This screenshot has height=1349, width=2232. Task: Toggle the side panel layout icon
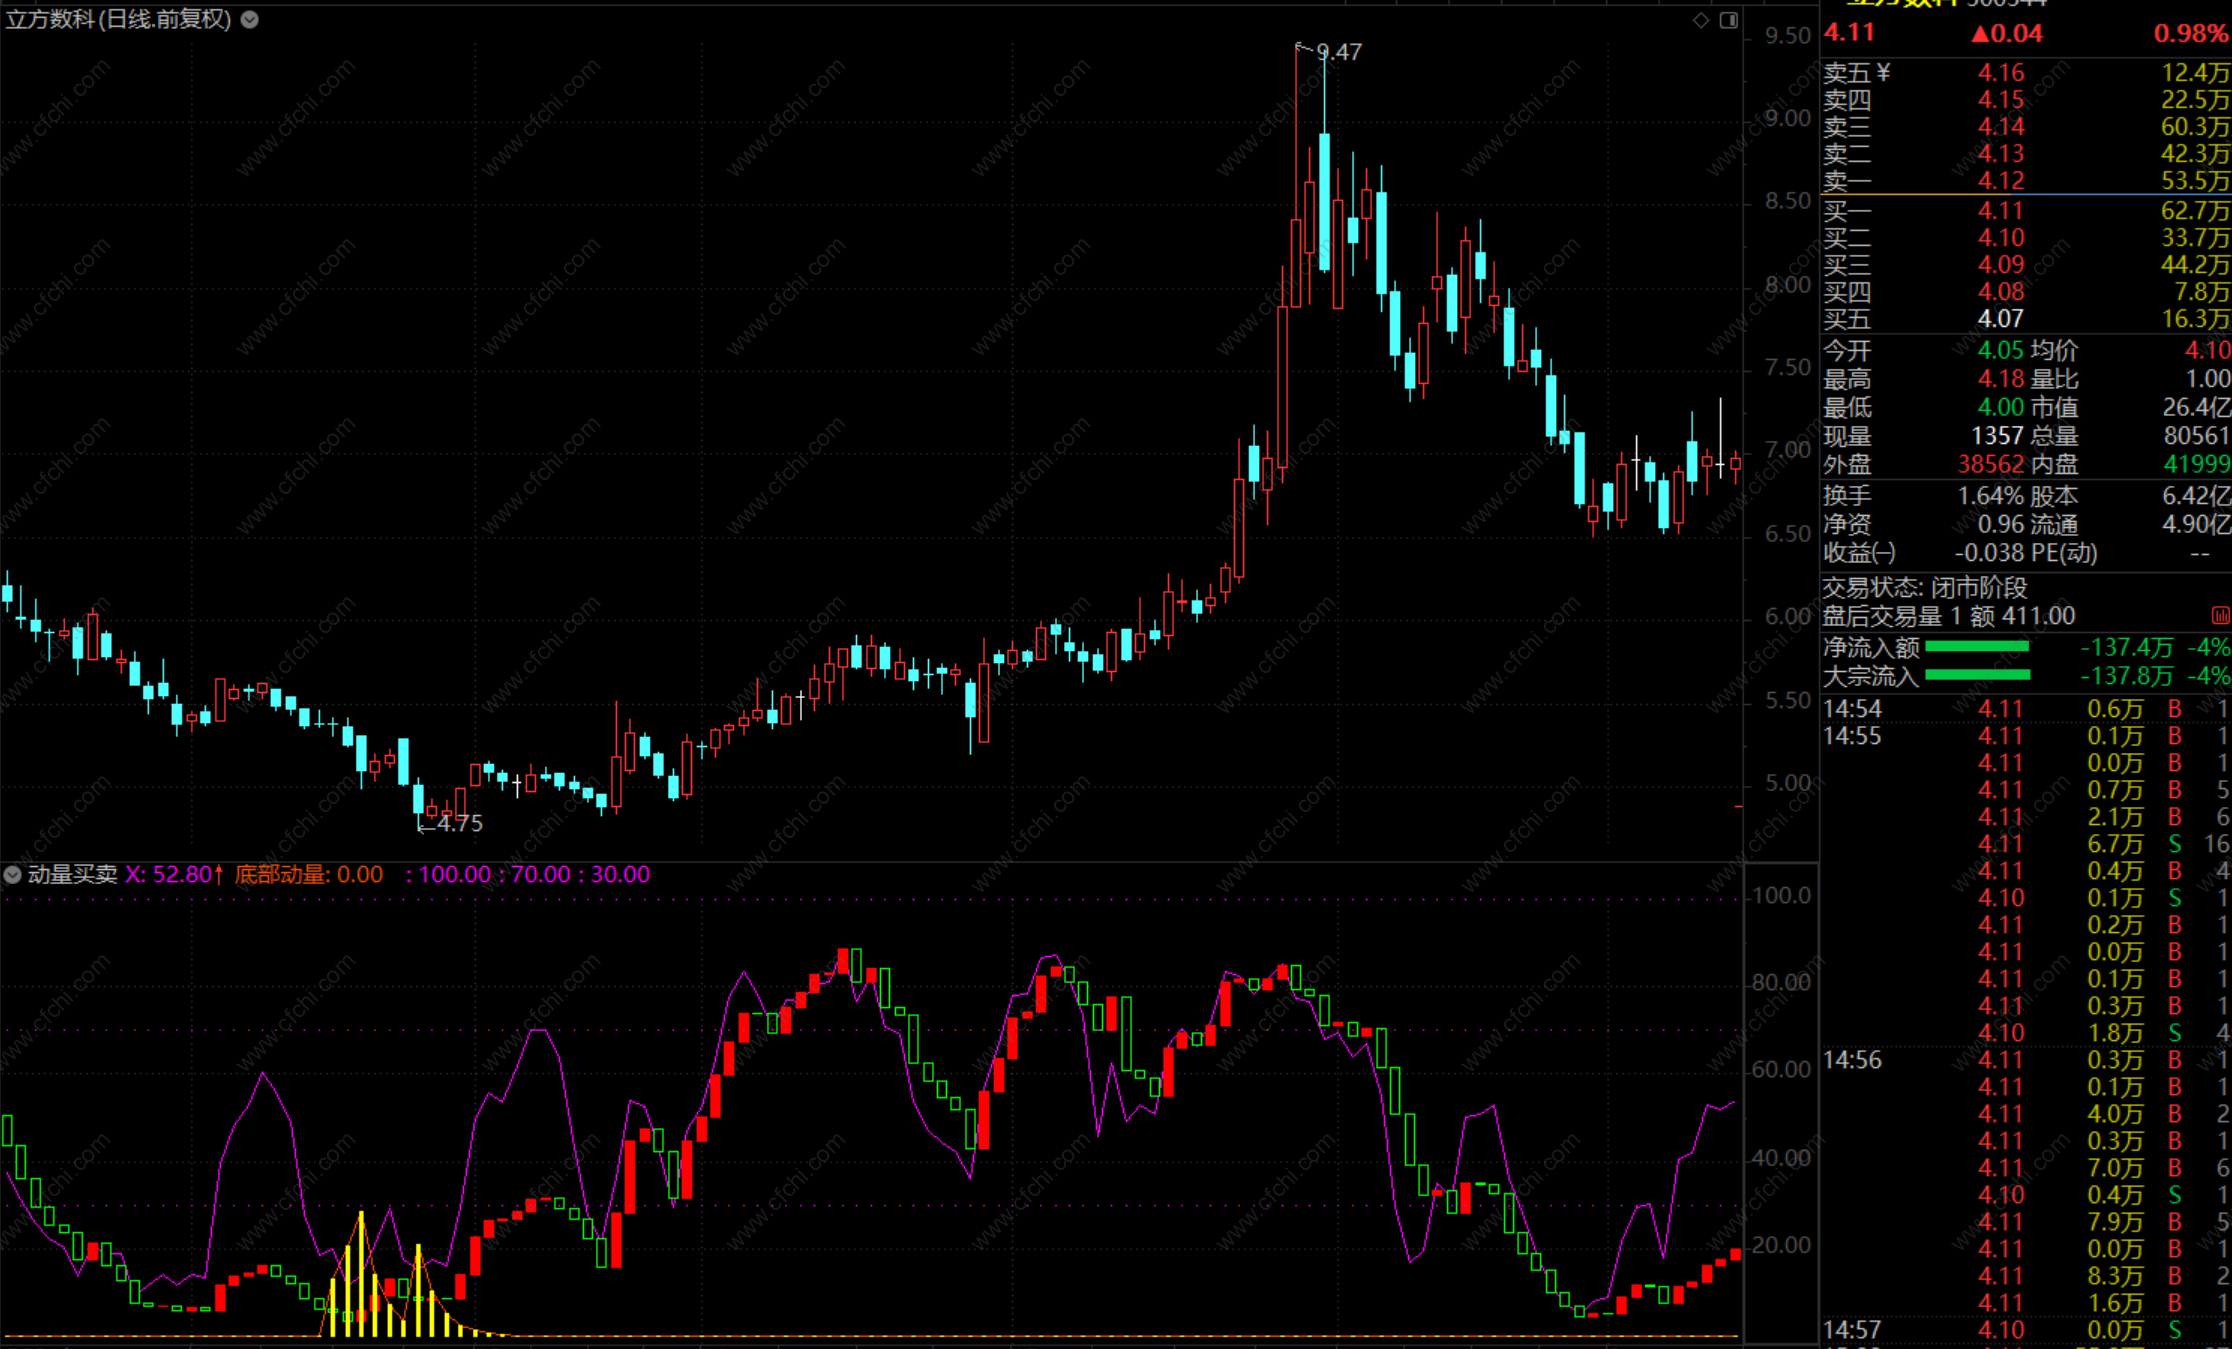point(1729,20)
